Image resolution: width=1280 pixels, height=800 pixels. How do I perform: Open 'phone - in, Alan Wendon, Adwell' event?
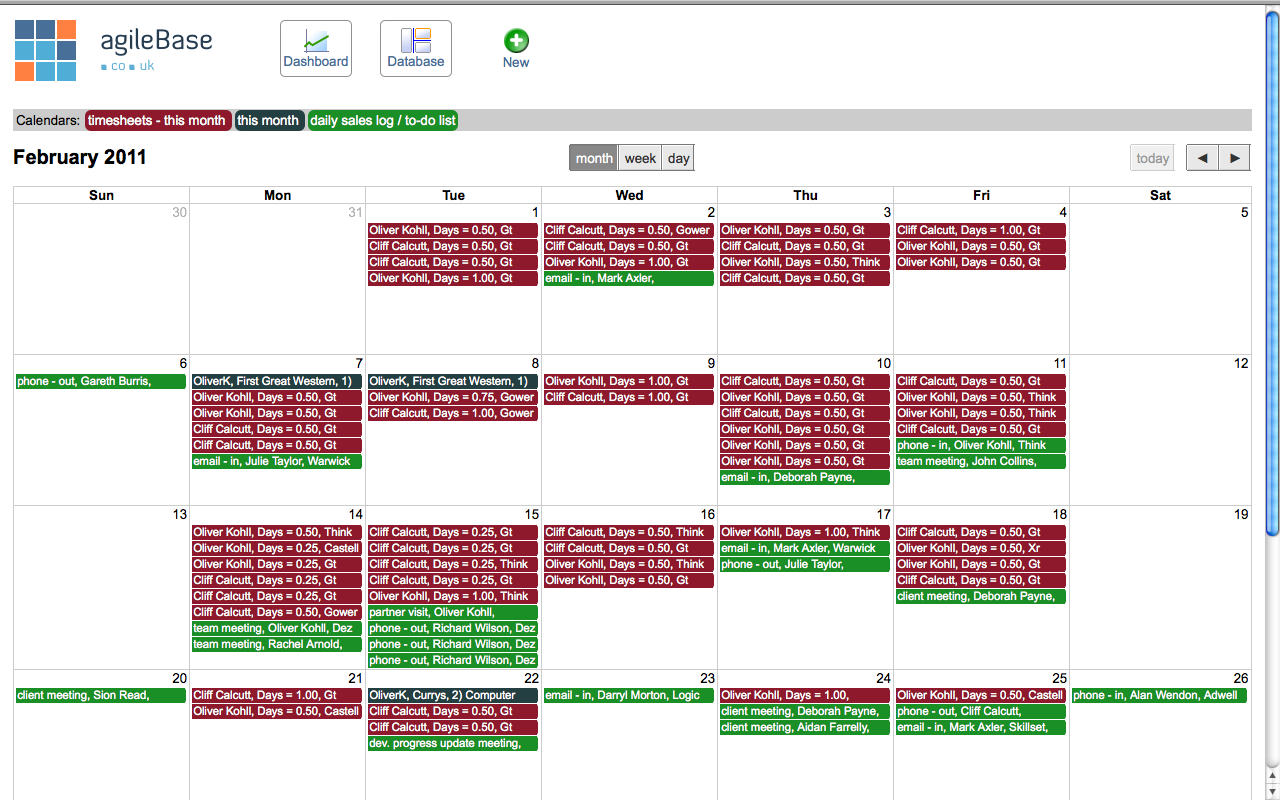click(1159, 695)
